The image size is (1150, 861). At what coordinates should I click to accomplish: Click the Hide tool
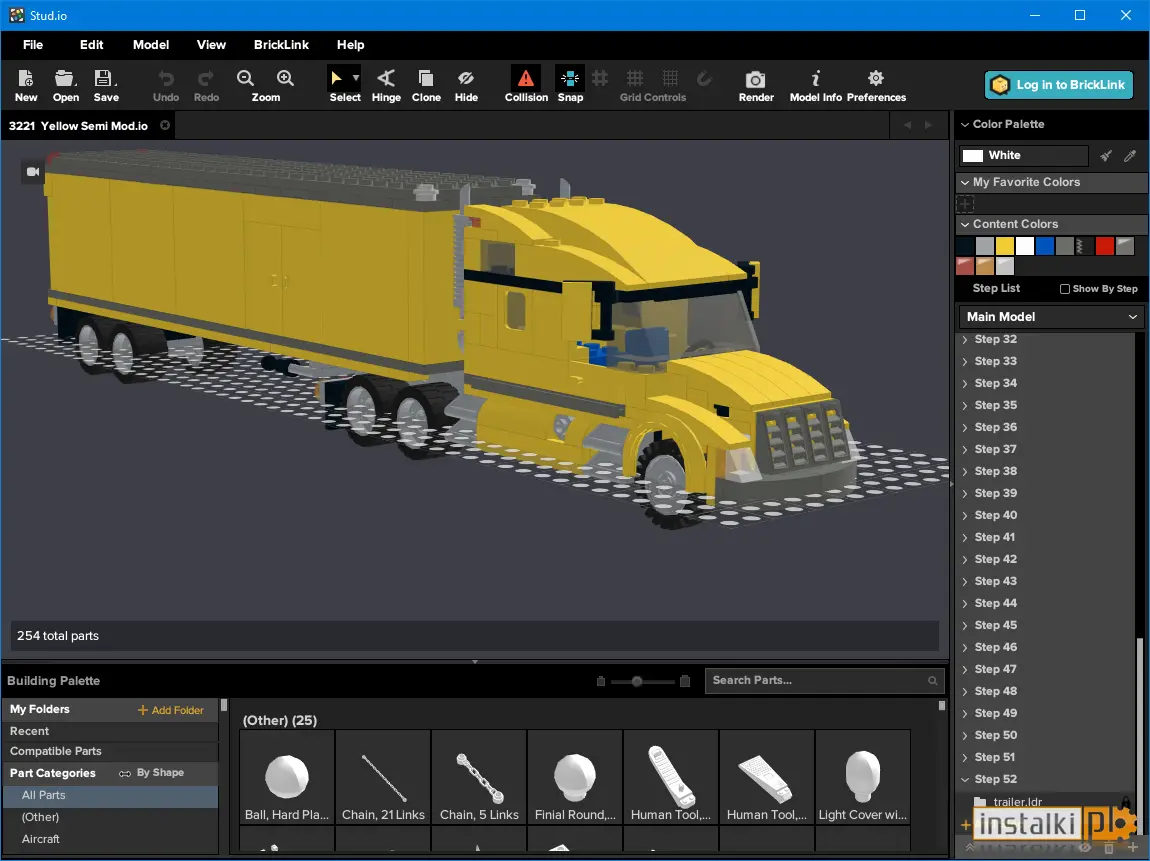[x=466, y=85]
